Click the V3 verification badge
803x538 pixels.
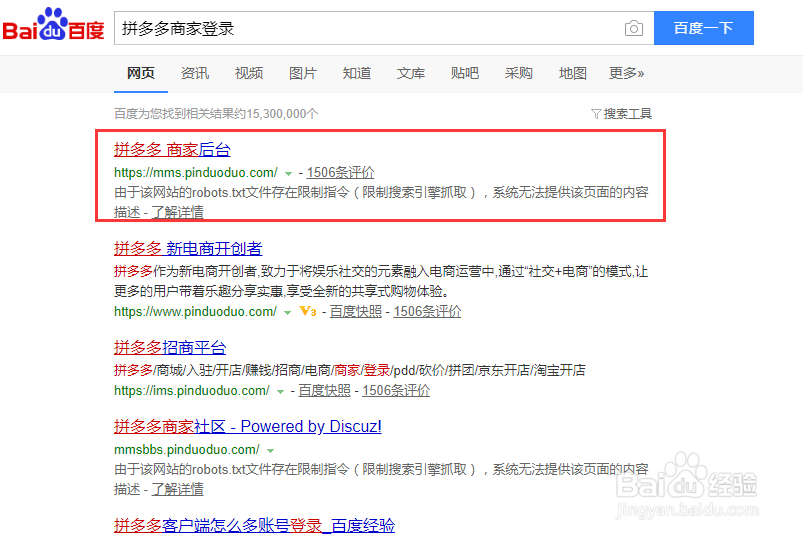pos(308,311)
